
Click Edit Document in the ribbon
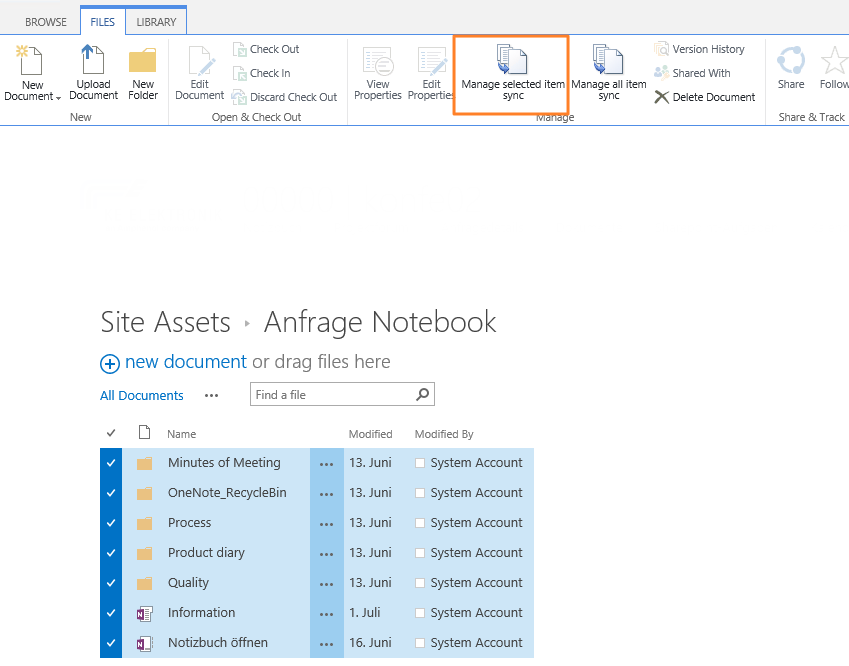click(199, 73)
